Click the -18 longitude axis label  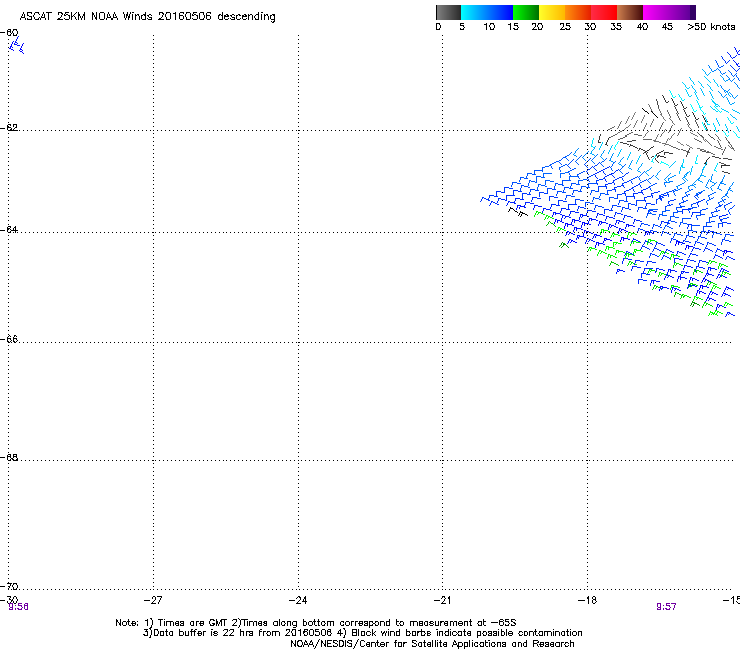point(587,600)
